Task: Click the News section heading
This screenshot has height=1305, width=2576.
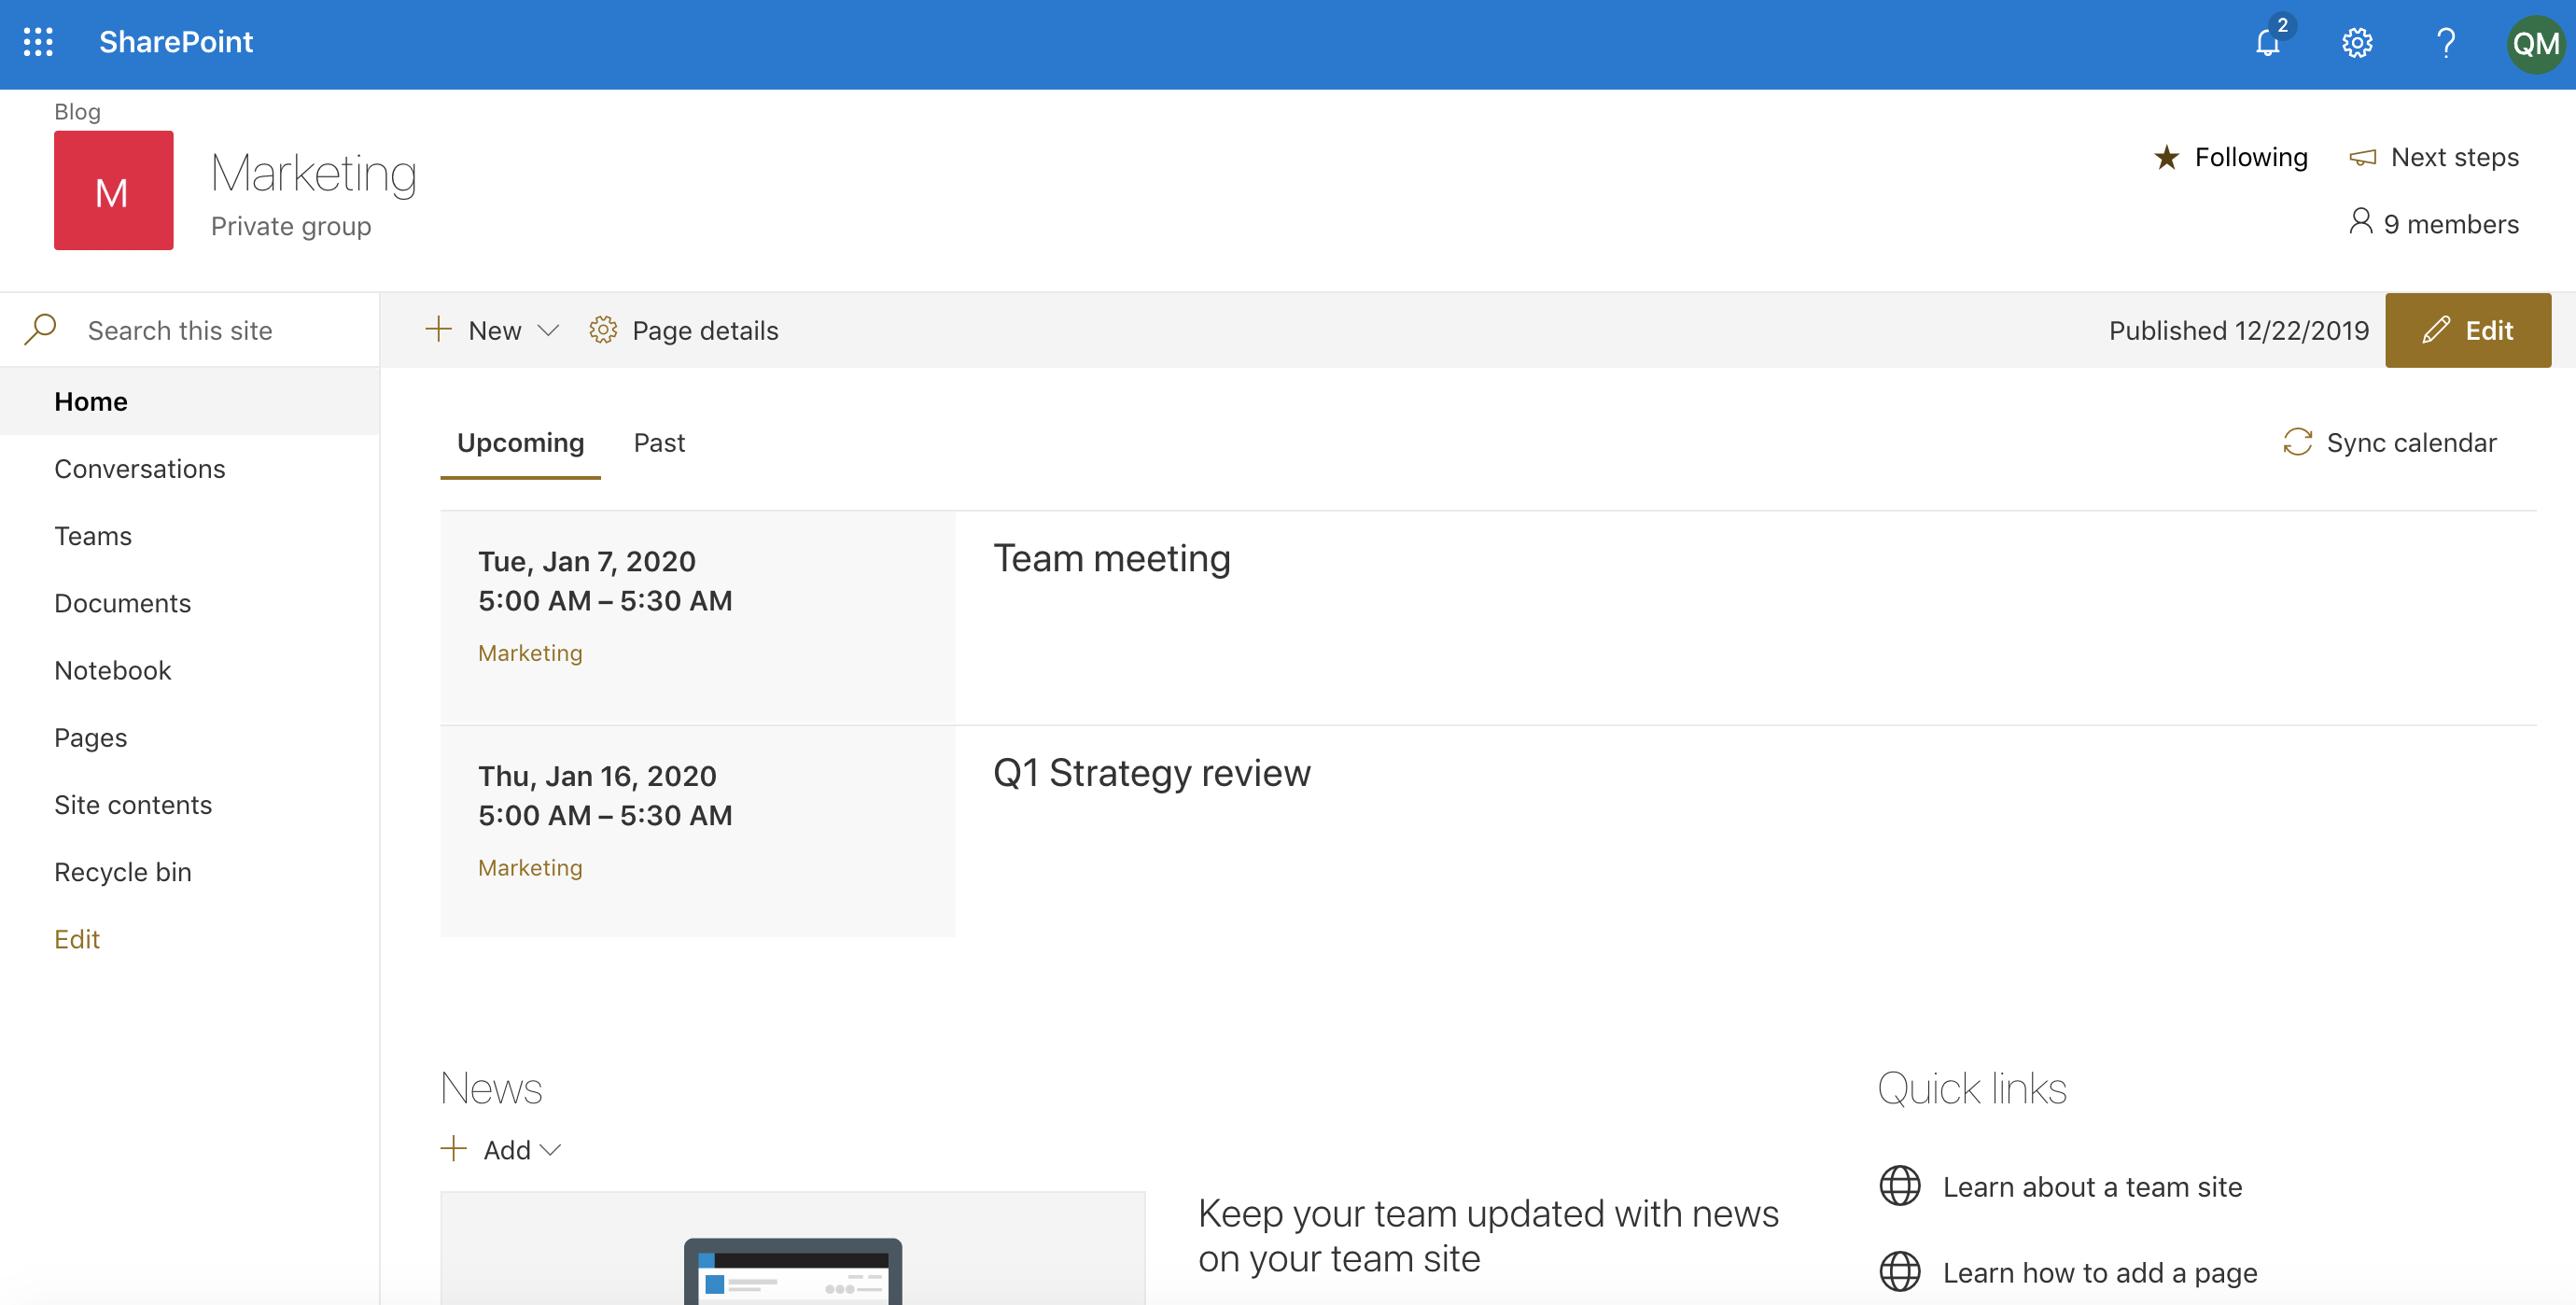Action: (491, 1088)
